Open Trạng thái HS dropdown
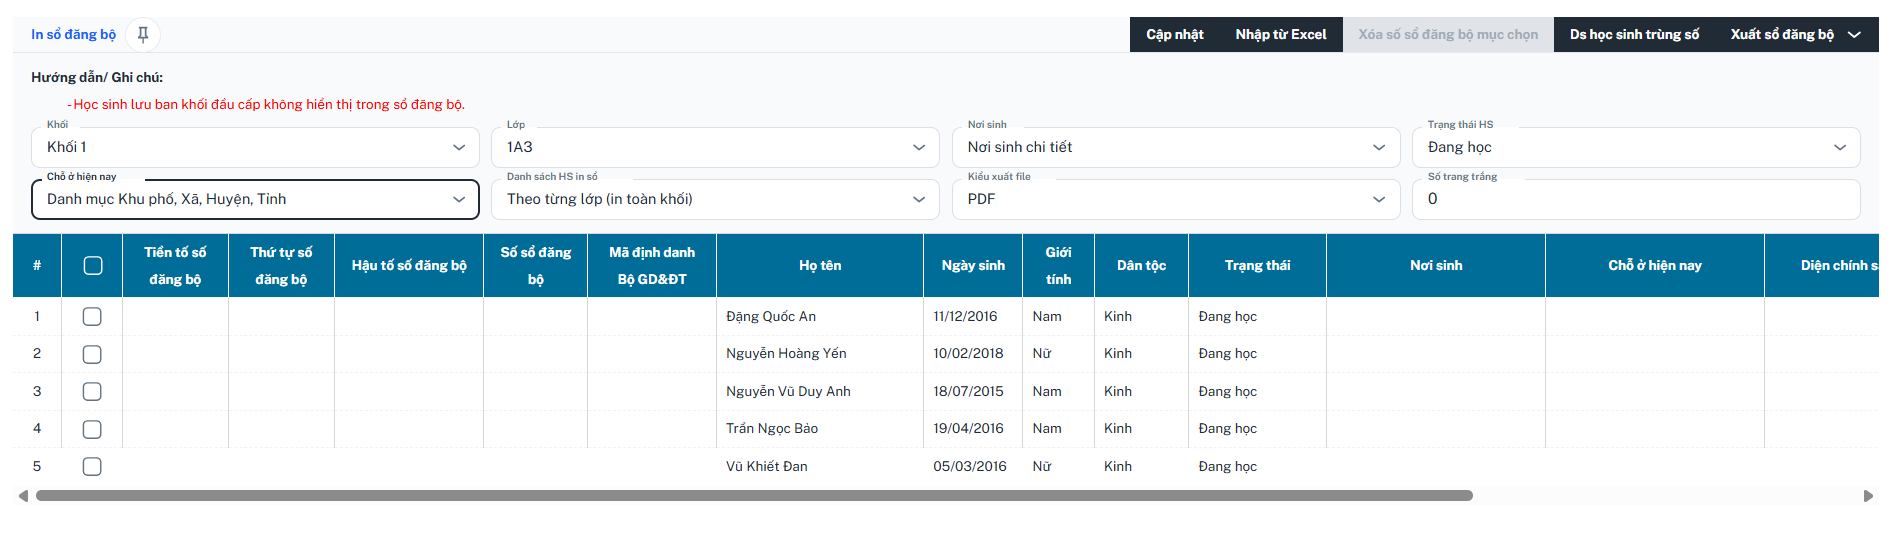This screenshot has width=1890, height=533. click(1636, 147)
